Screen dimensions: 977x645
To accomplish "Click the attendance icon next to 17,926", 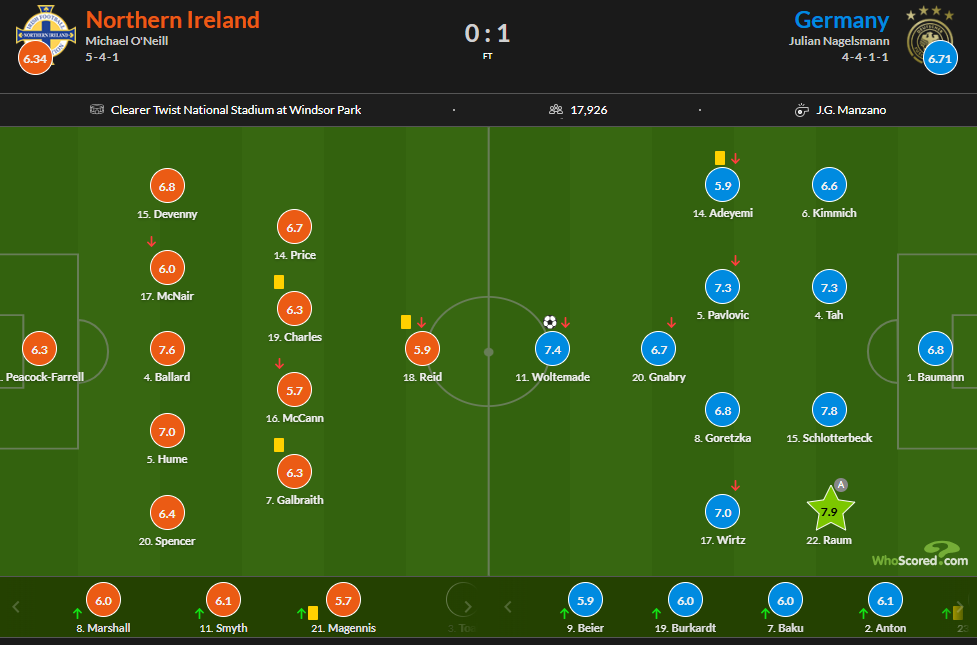I will click(x=556, y=110).
